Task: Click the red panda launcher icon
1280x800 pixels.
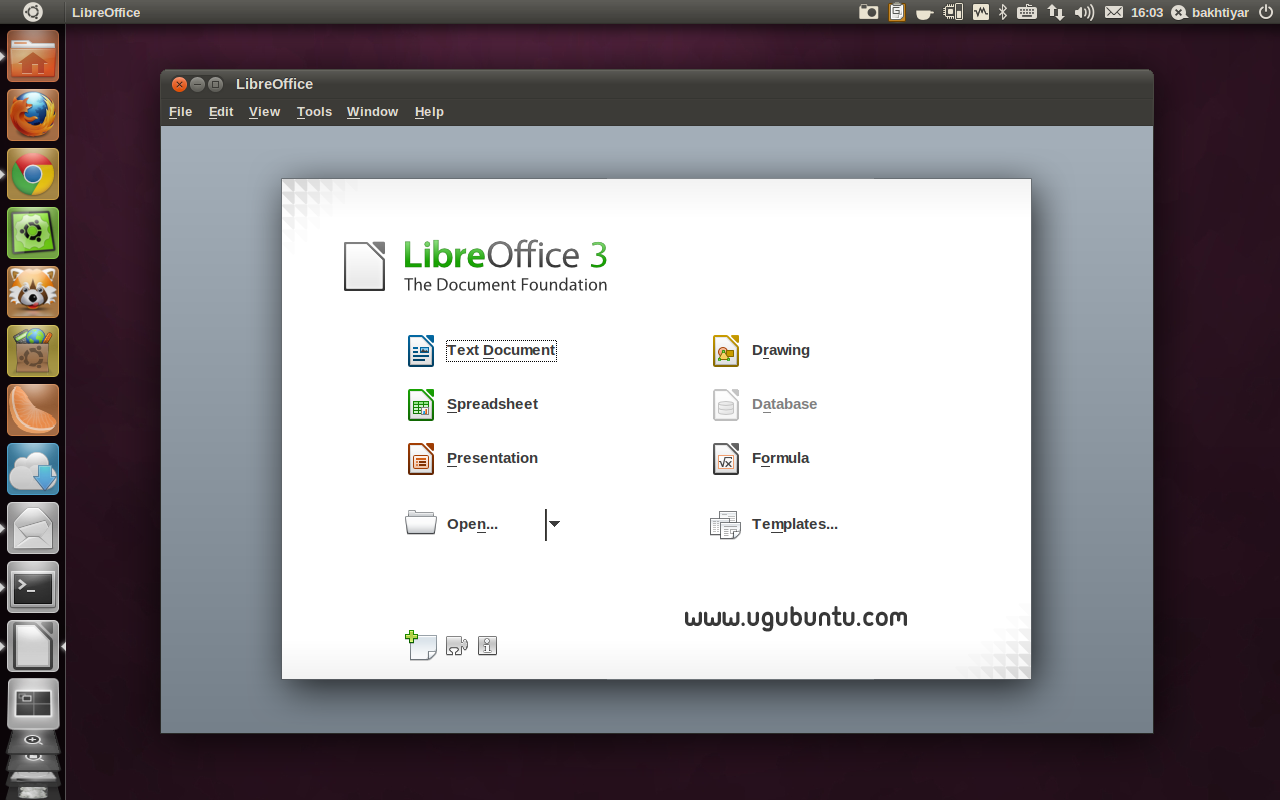Action: click(33, 292)
